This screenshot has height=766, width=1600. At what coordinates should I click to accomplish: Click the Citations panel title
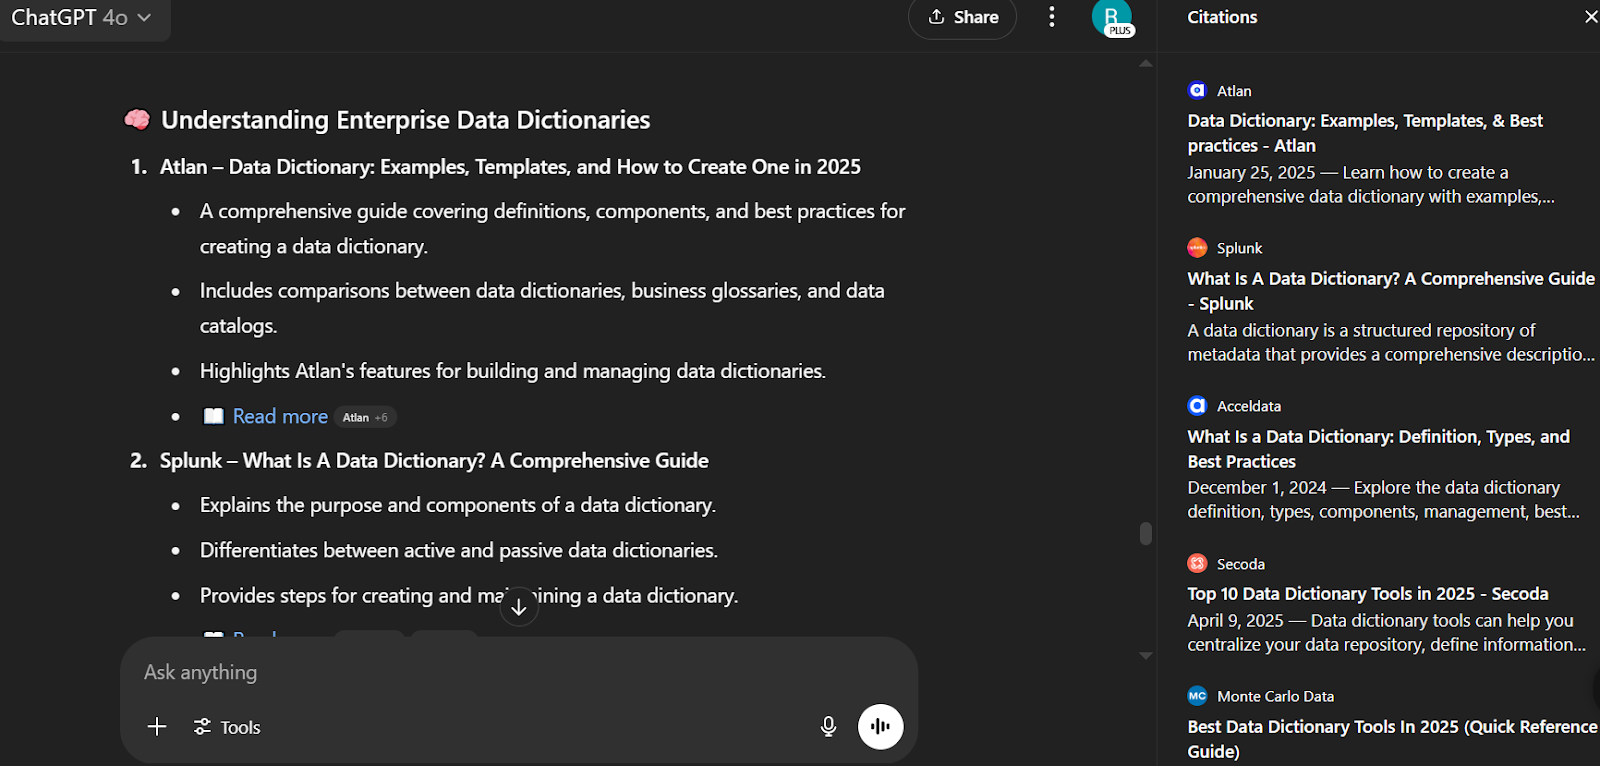coord(1222,17)
